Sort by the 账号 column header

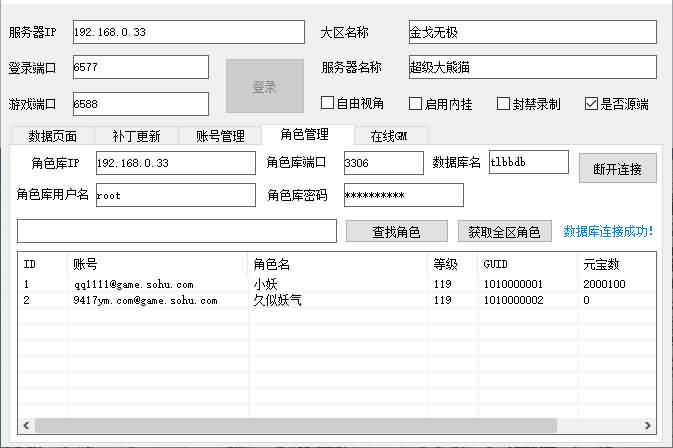[x=157, y=264]
